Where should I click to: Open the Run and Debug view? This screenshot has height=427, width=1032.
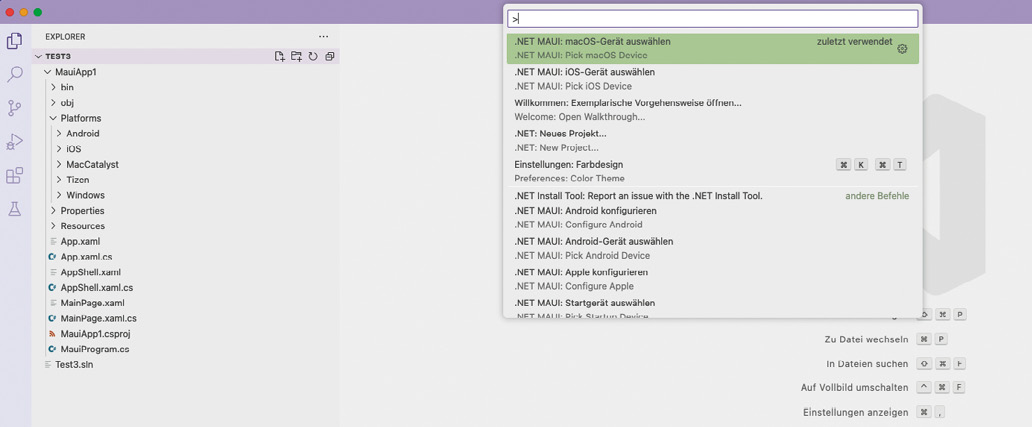coord(14,141)
